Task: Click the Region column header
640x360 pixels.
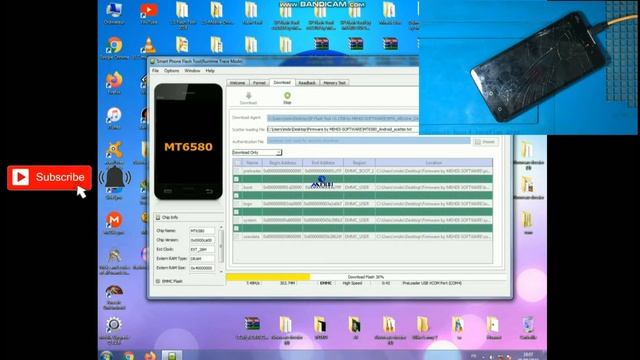Action: [359, 162]
